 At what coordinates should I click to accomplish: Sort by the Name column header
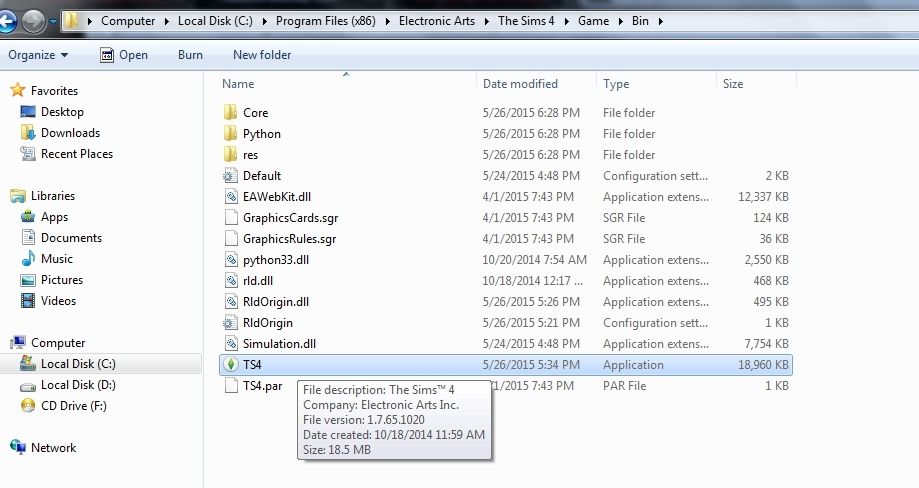pyautogui.click(x=238, y=84)
